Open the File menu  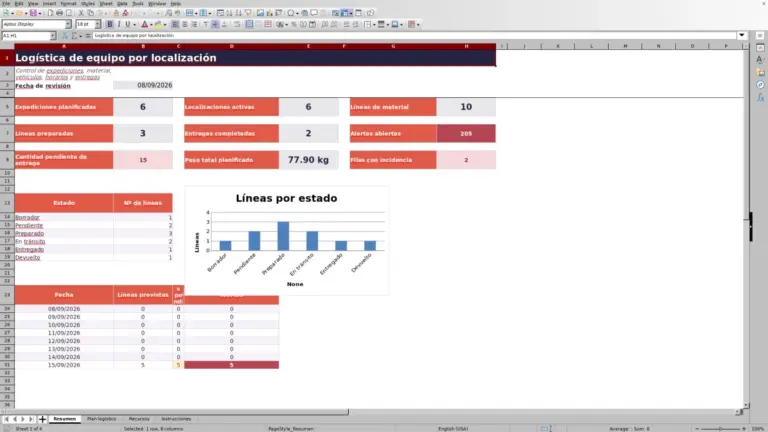(6, 3)
